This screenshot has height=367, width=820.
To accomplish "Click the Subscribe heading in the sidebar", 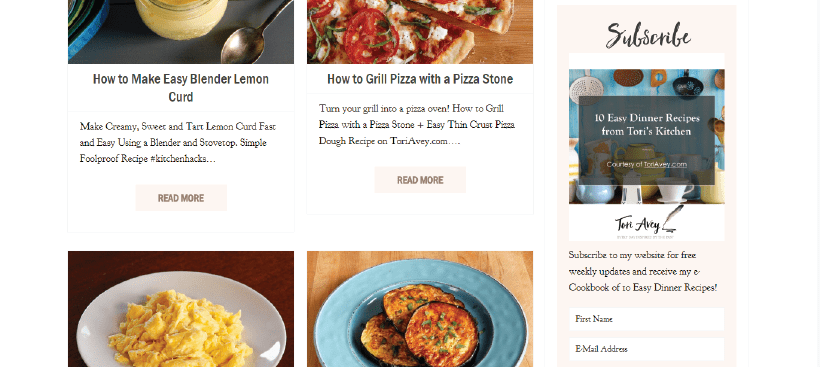I will tap(648, 36).
